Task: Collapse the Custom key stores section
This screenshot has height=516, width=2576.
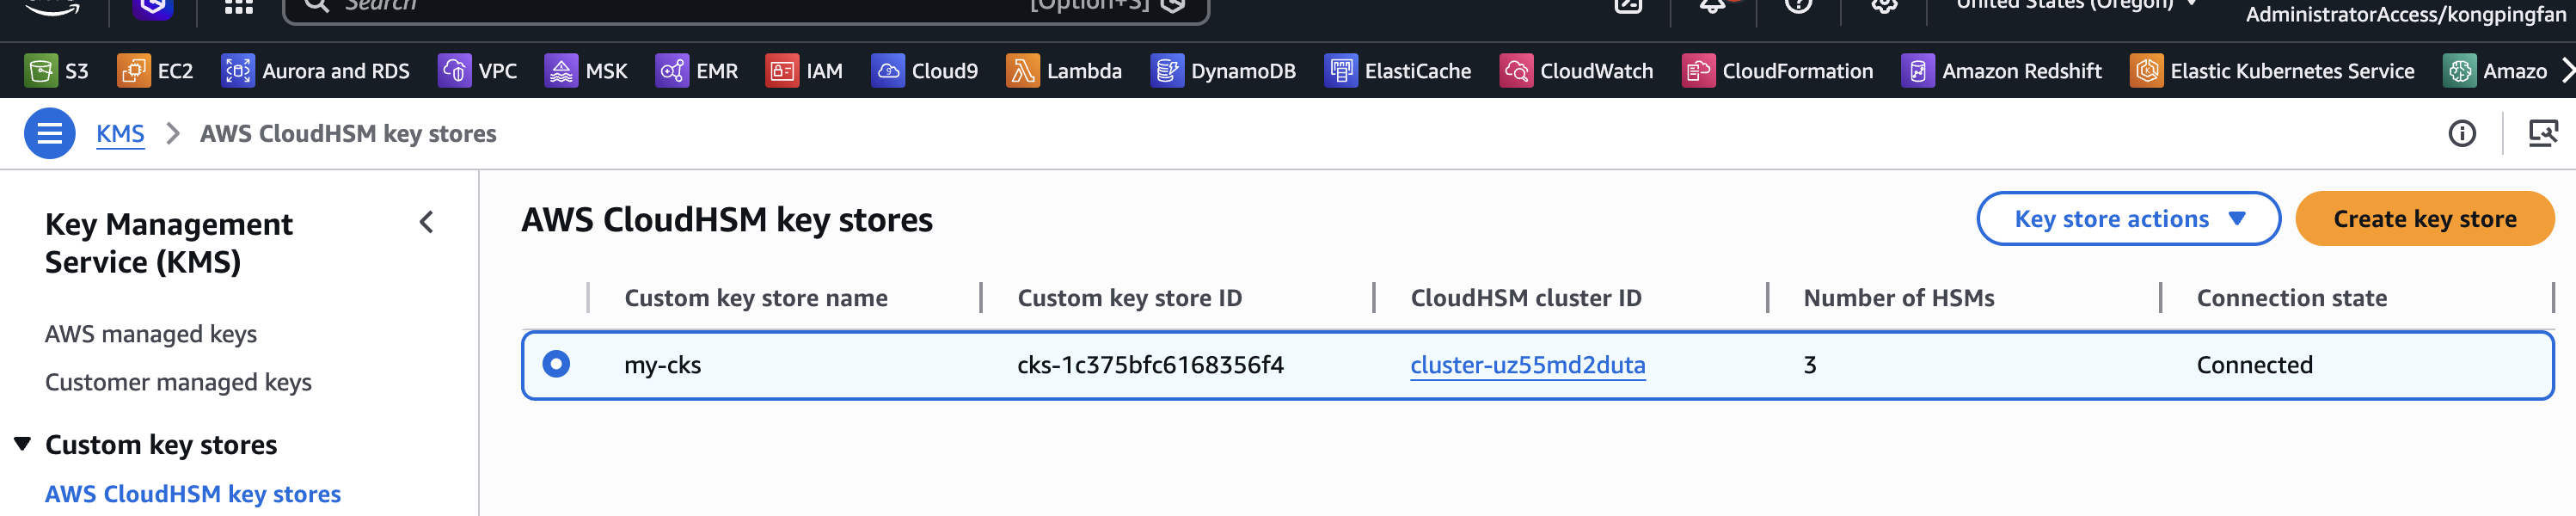Action: pos(22,444)
